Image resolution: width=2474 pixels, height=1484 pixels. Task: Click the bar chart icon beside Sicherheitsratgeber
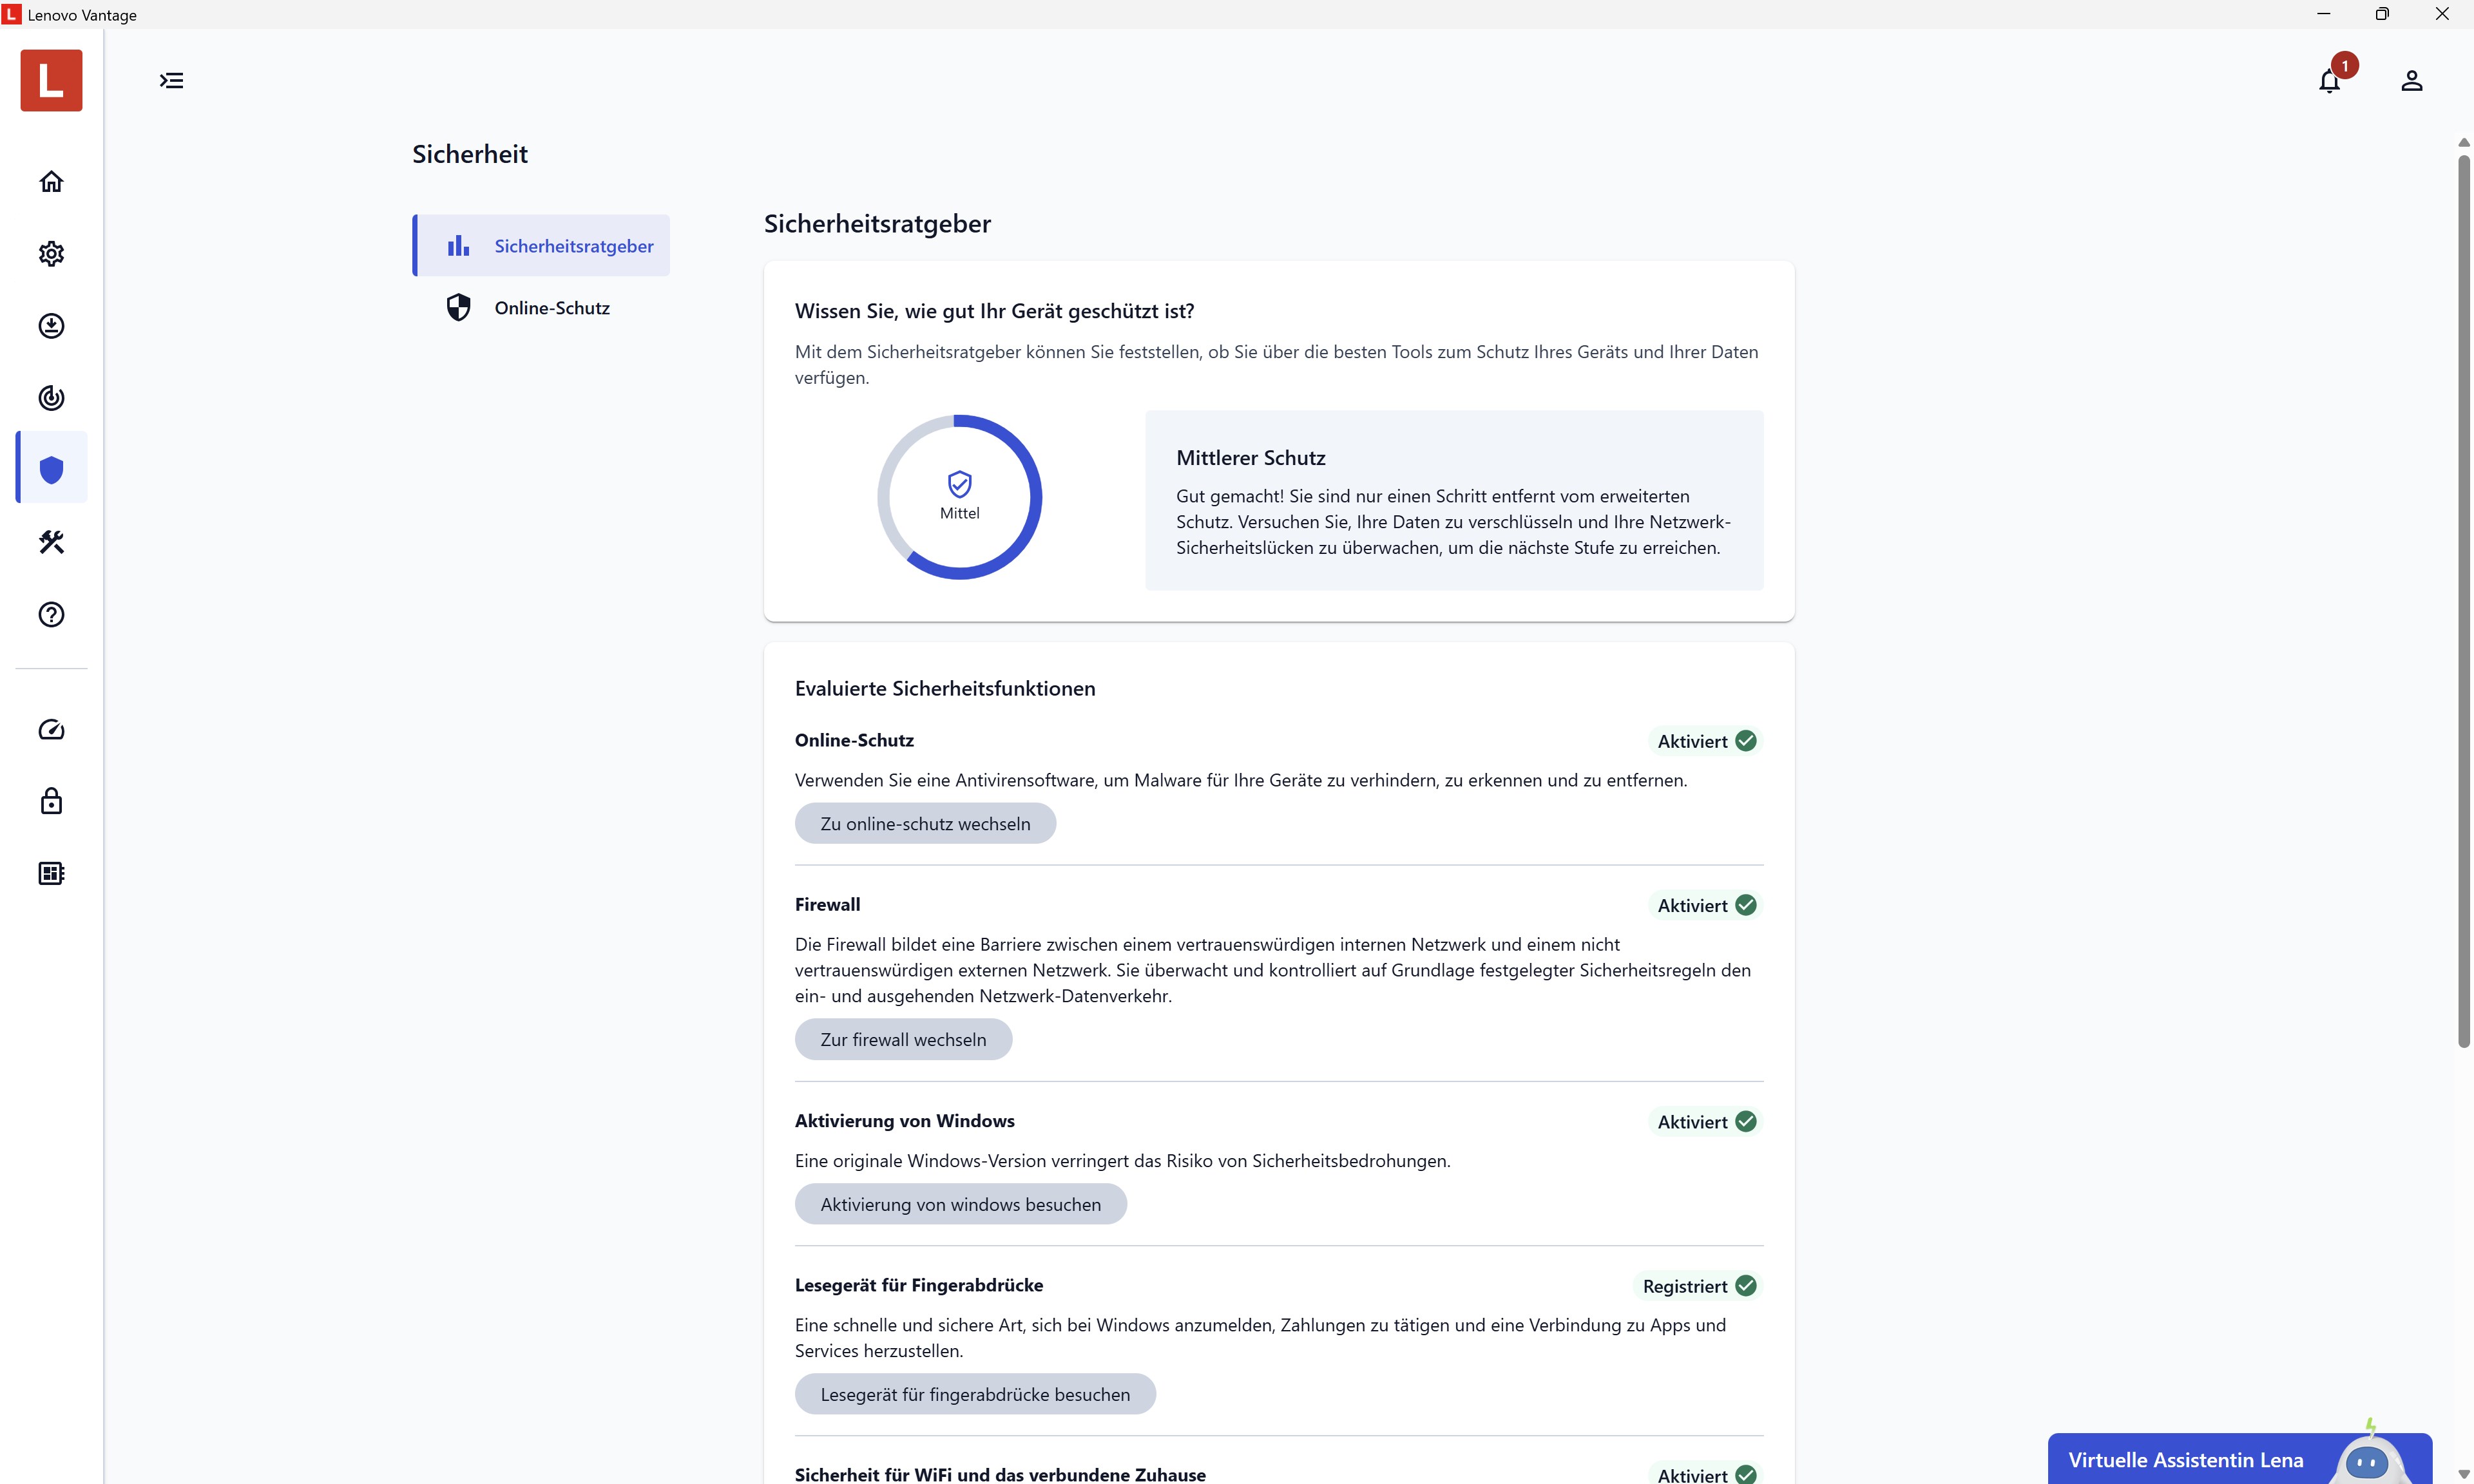[458, 246]
